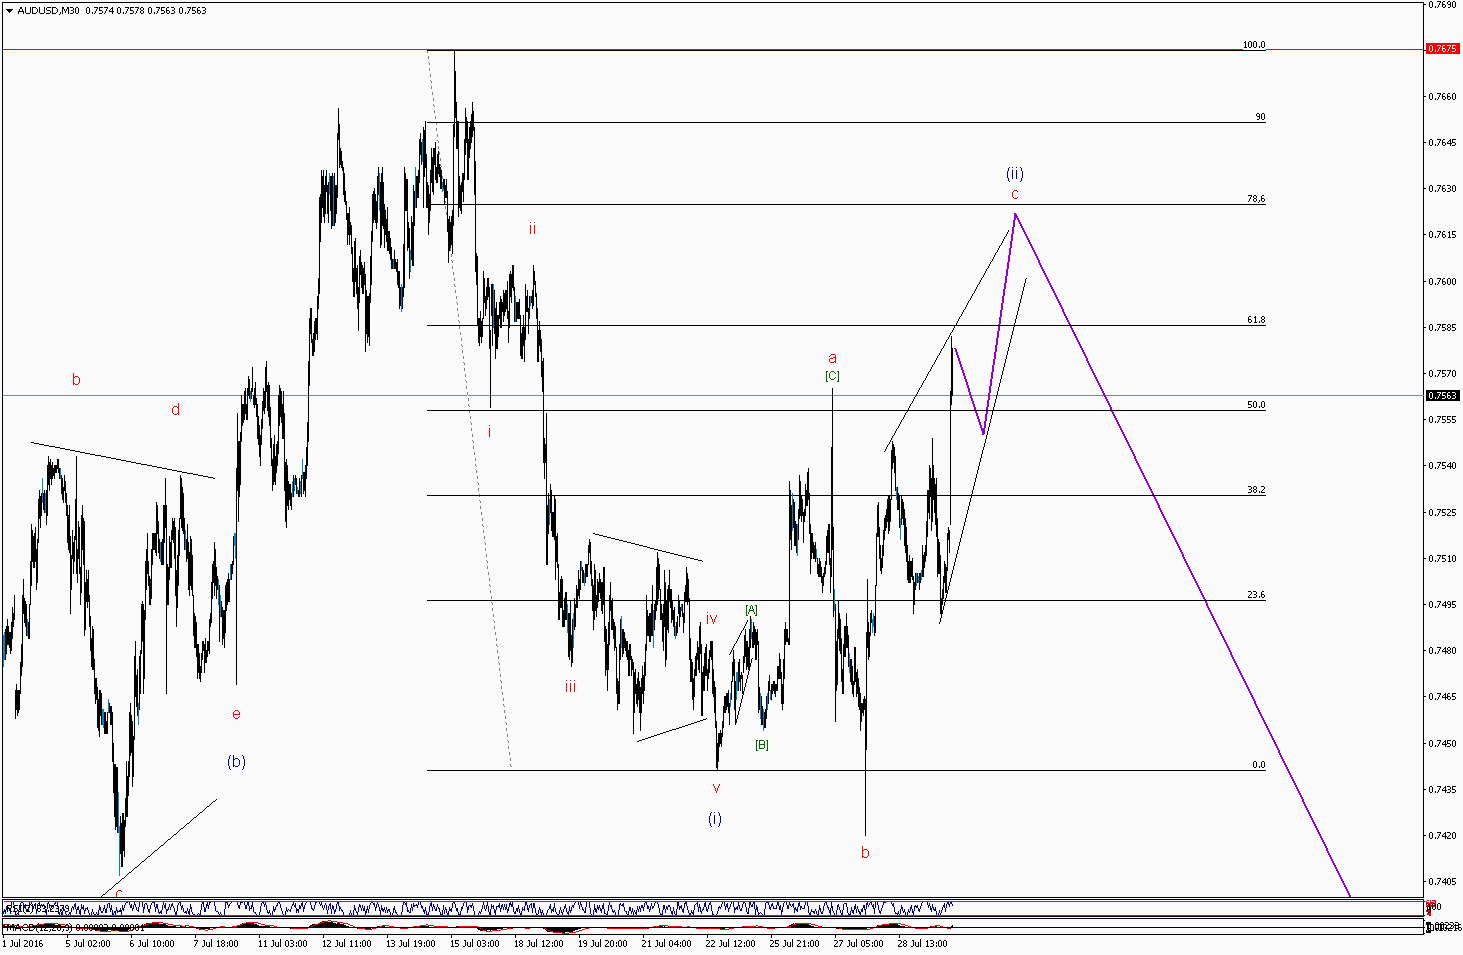Select the green [C] wave label
The image size is (1463, 955).
coord(832,376)
